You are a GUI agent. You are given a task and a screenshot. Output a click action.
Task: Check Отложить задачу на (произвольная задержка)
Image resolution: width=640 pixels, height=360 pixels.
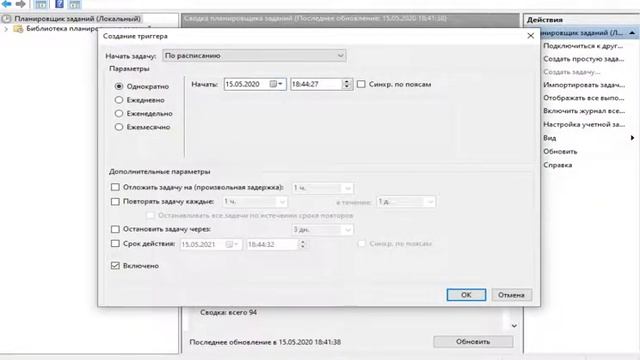[x=115, y=187]
